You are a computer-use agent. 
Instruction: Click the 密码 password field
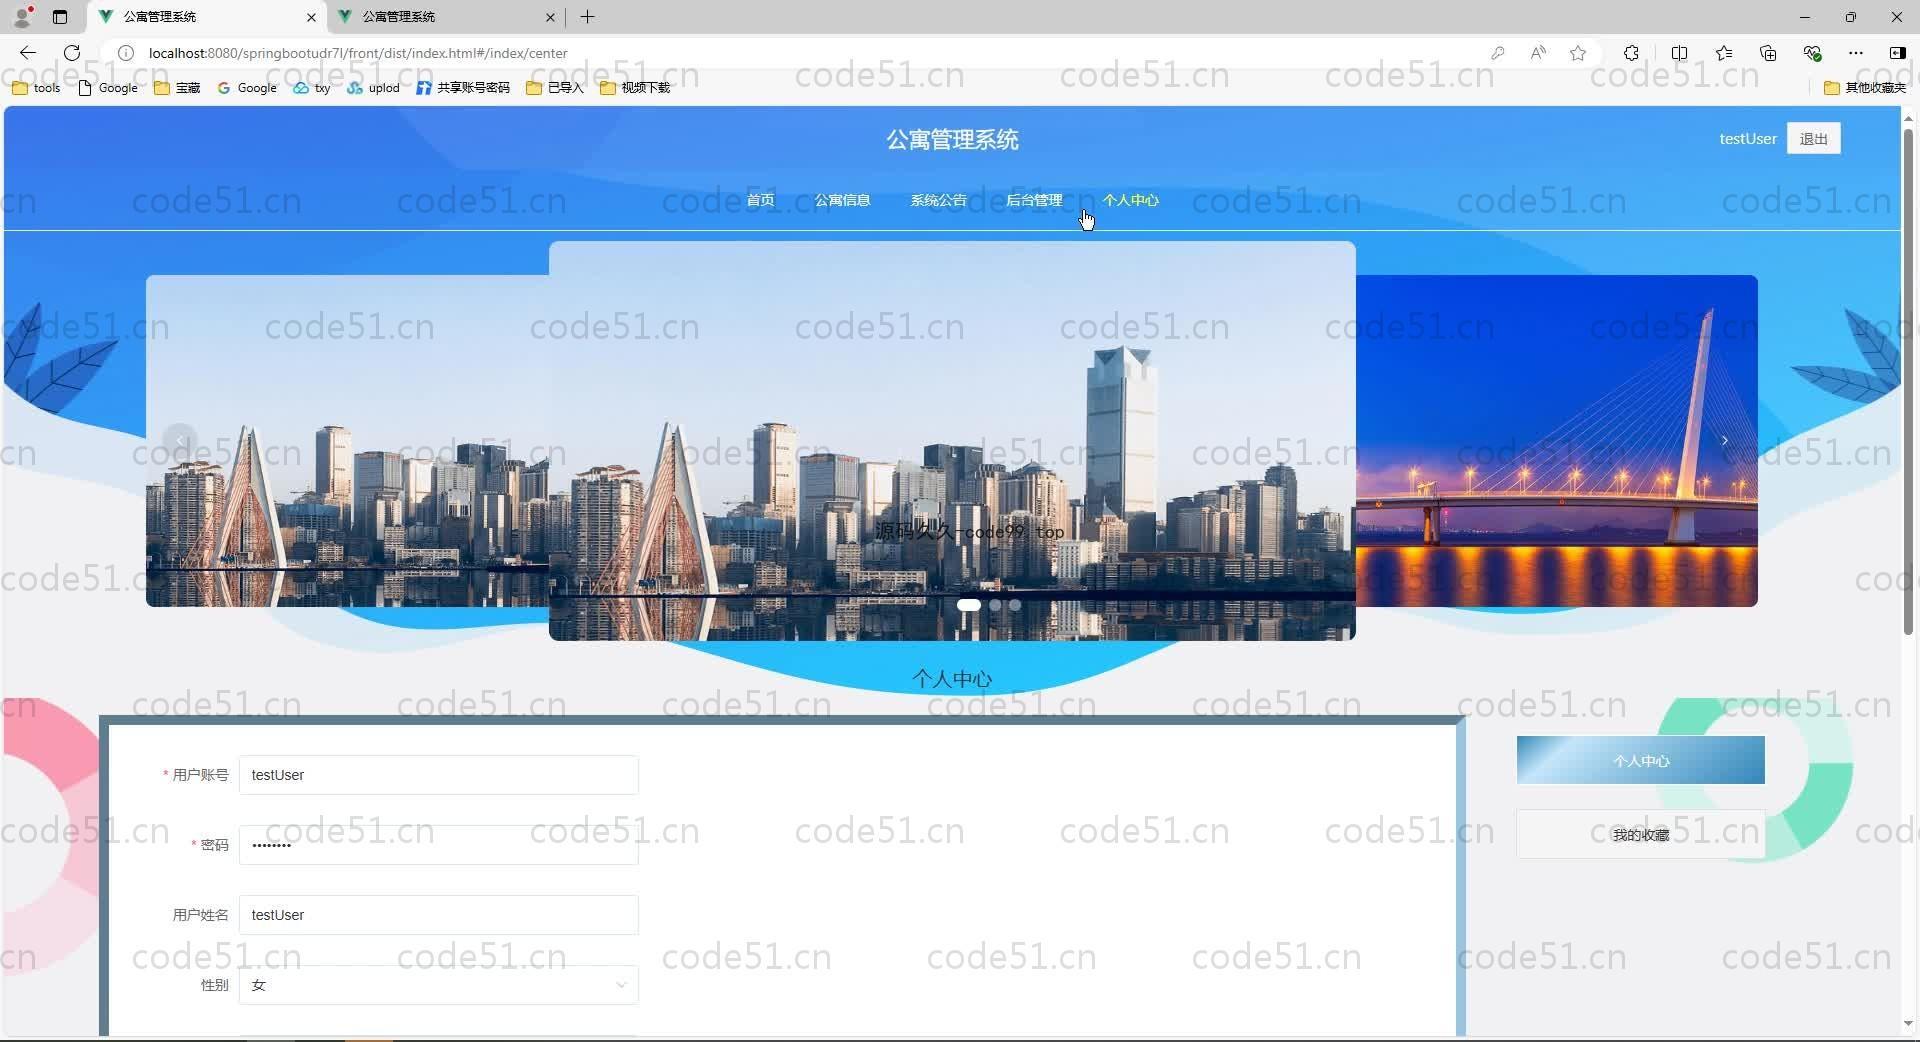coord(438,845)
